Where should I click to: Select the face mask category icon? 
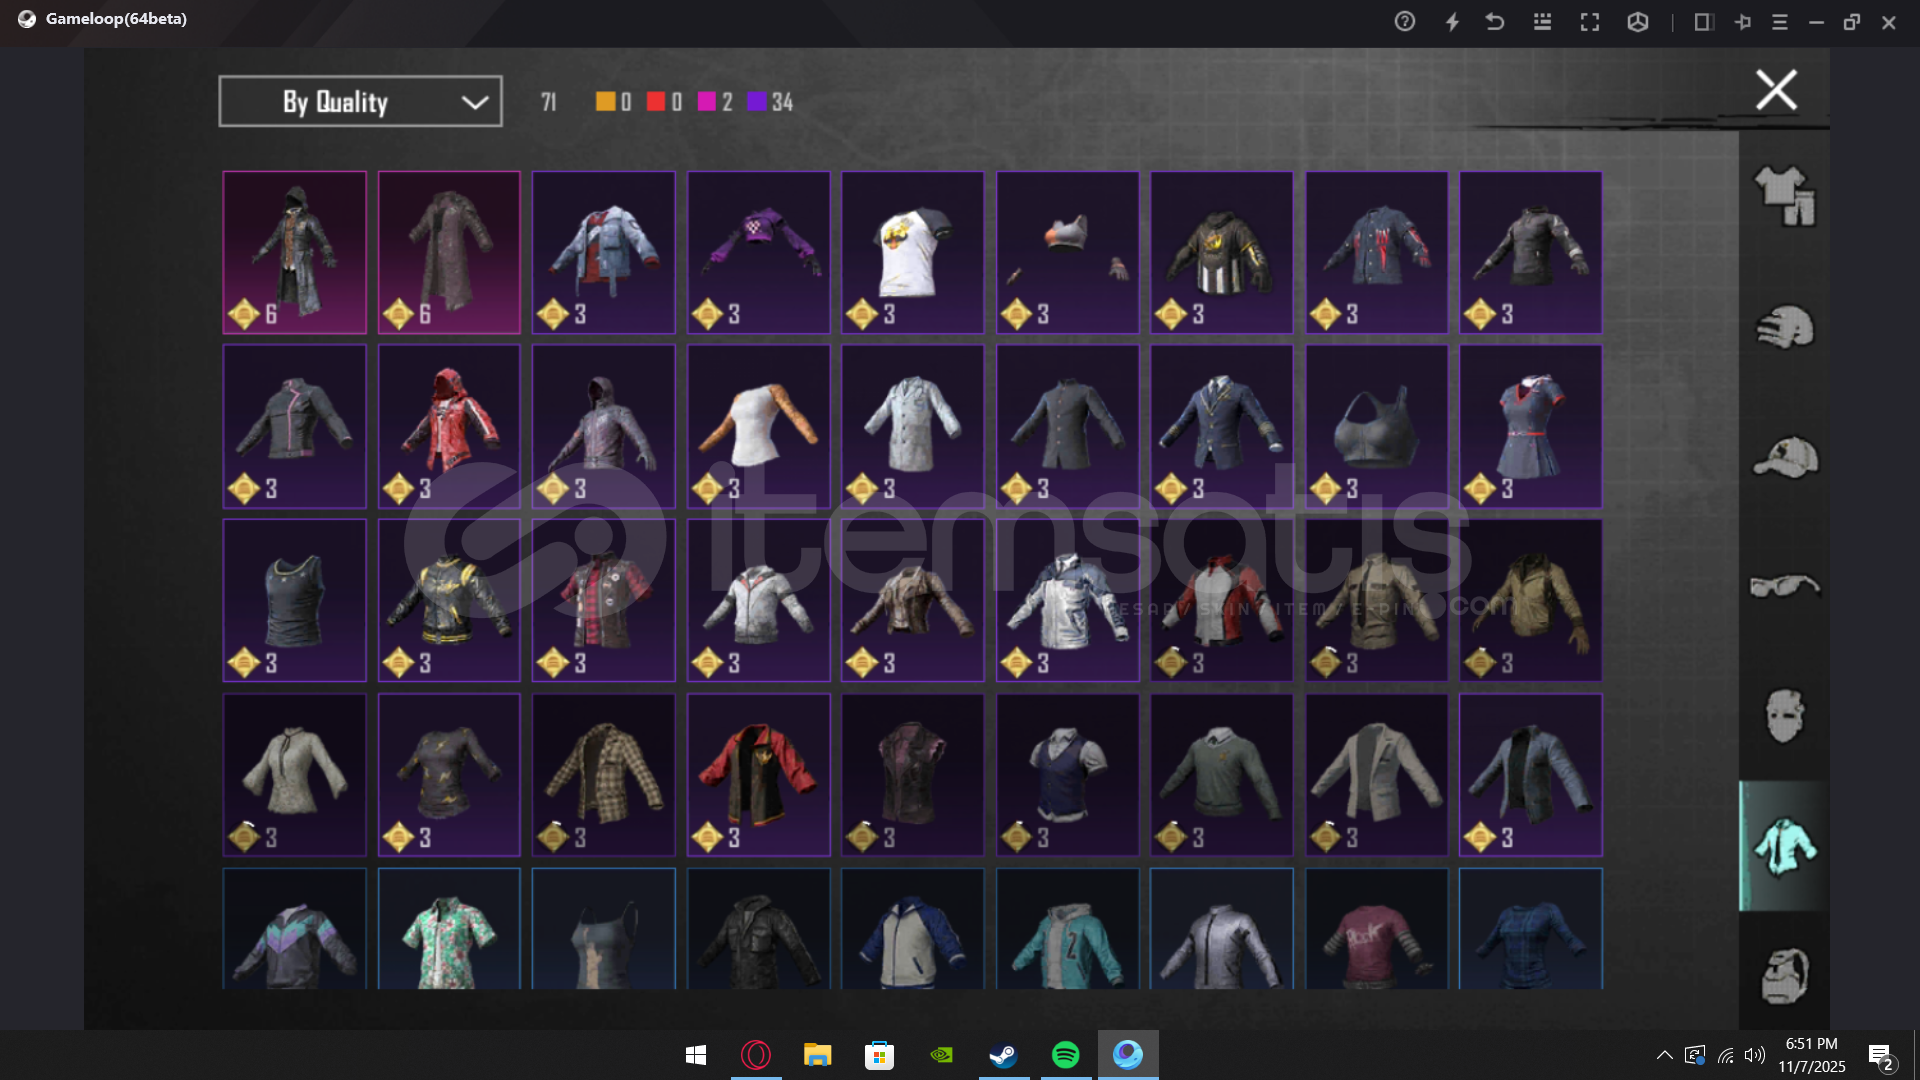click(1785, 715)
